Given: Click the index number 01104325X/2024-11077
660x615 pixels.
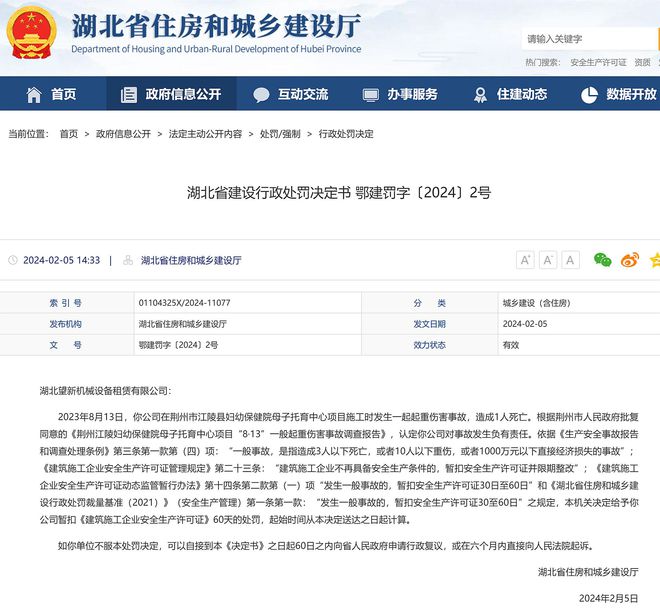Looking at the screenshot, I should [184, 303].
